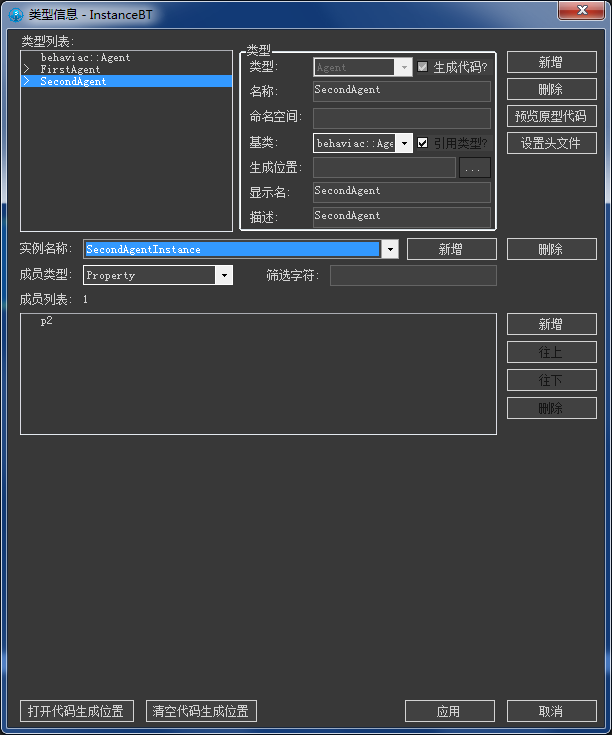612x735 pixels.
Task: Click 设置头文件 button
Action: point(551,143)
